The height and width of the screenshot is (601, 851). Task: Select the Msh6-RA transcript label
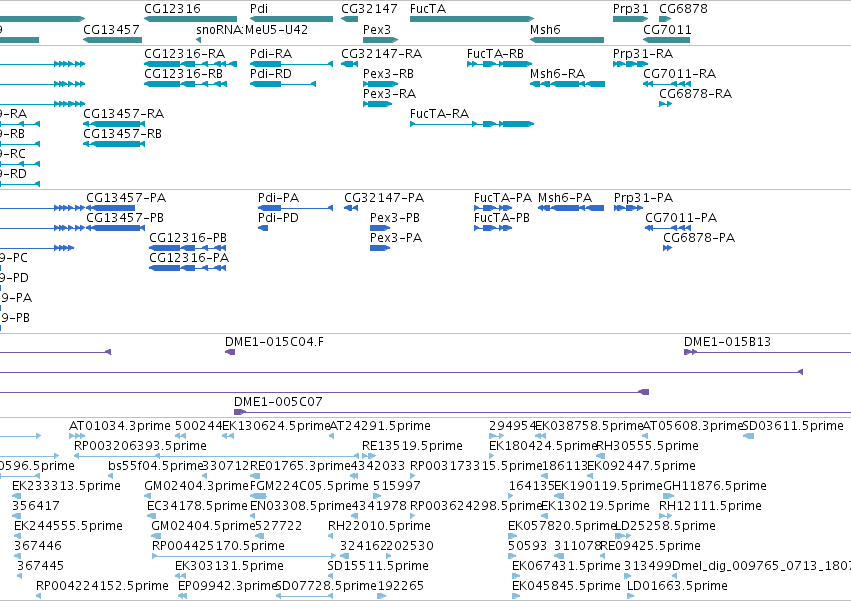coord(557,73)
